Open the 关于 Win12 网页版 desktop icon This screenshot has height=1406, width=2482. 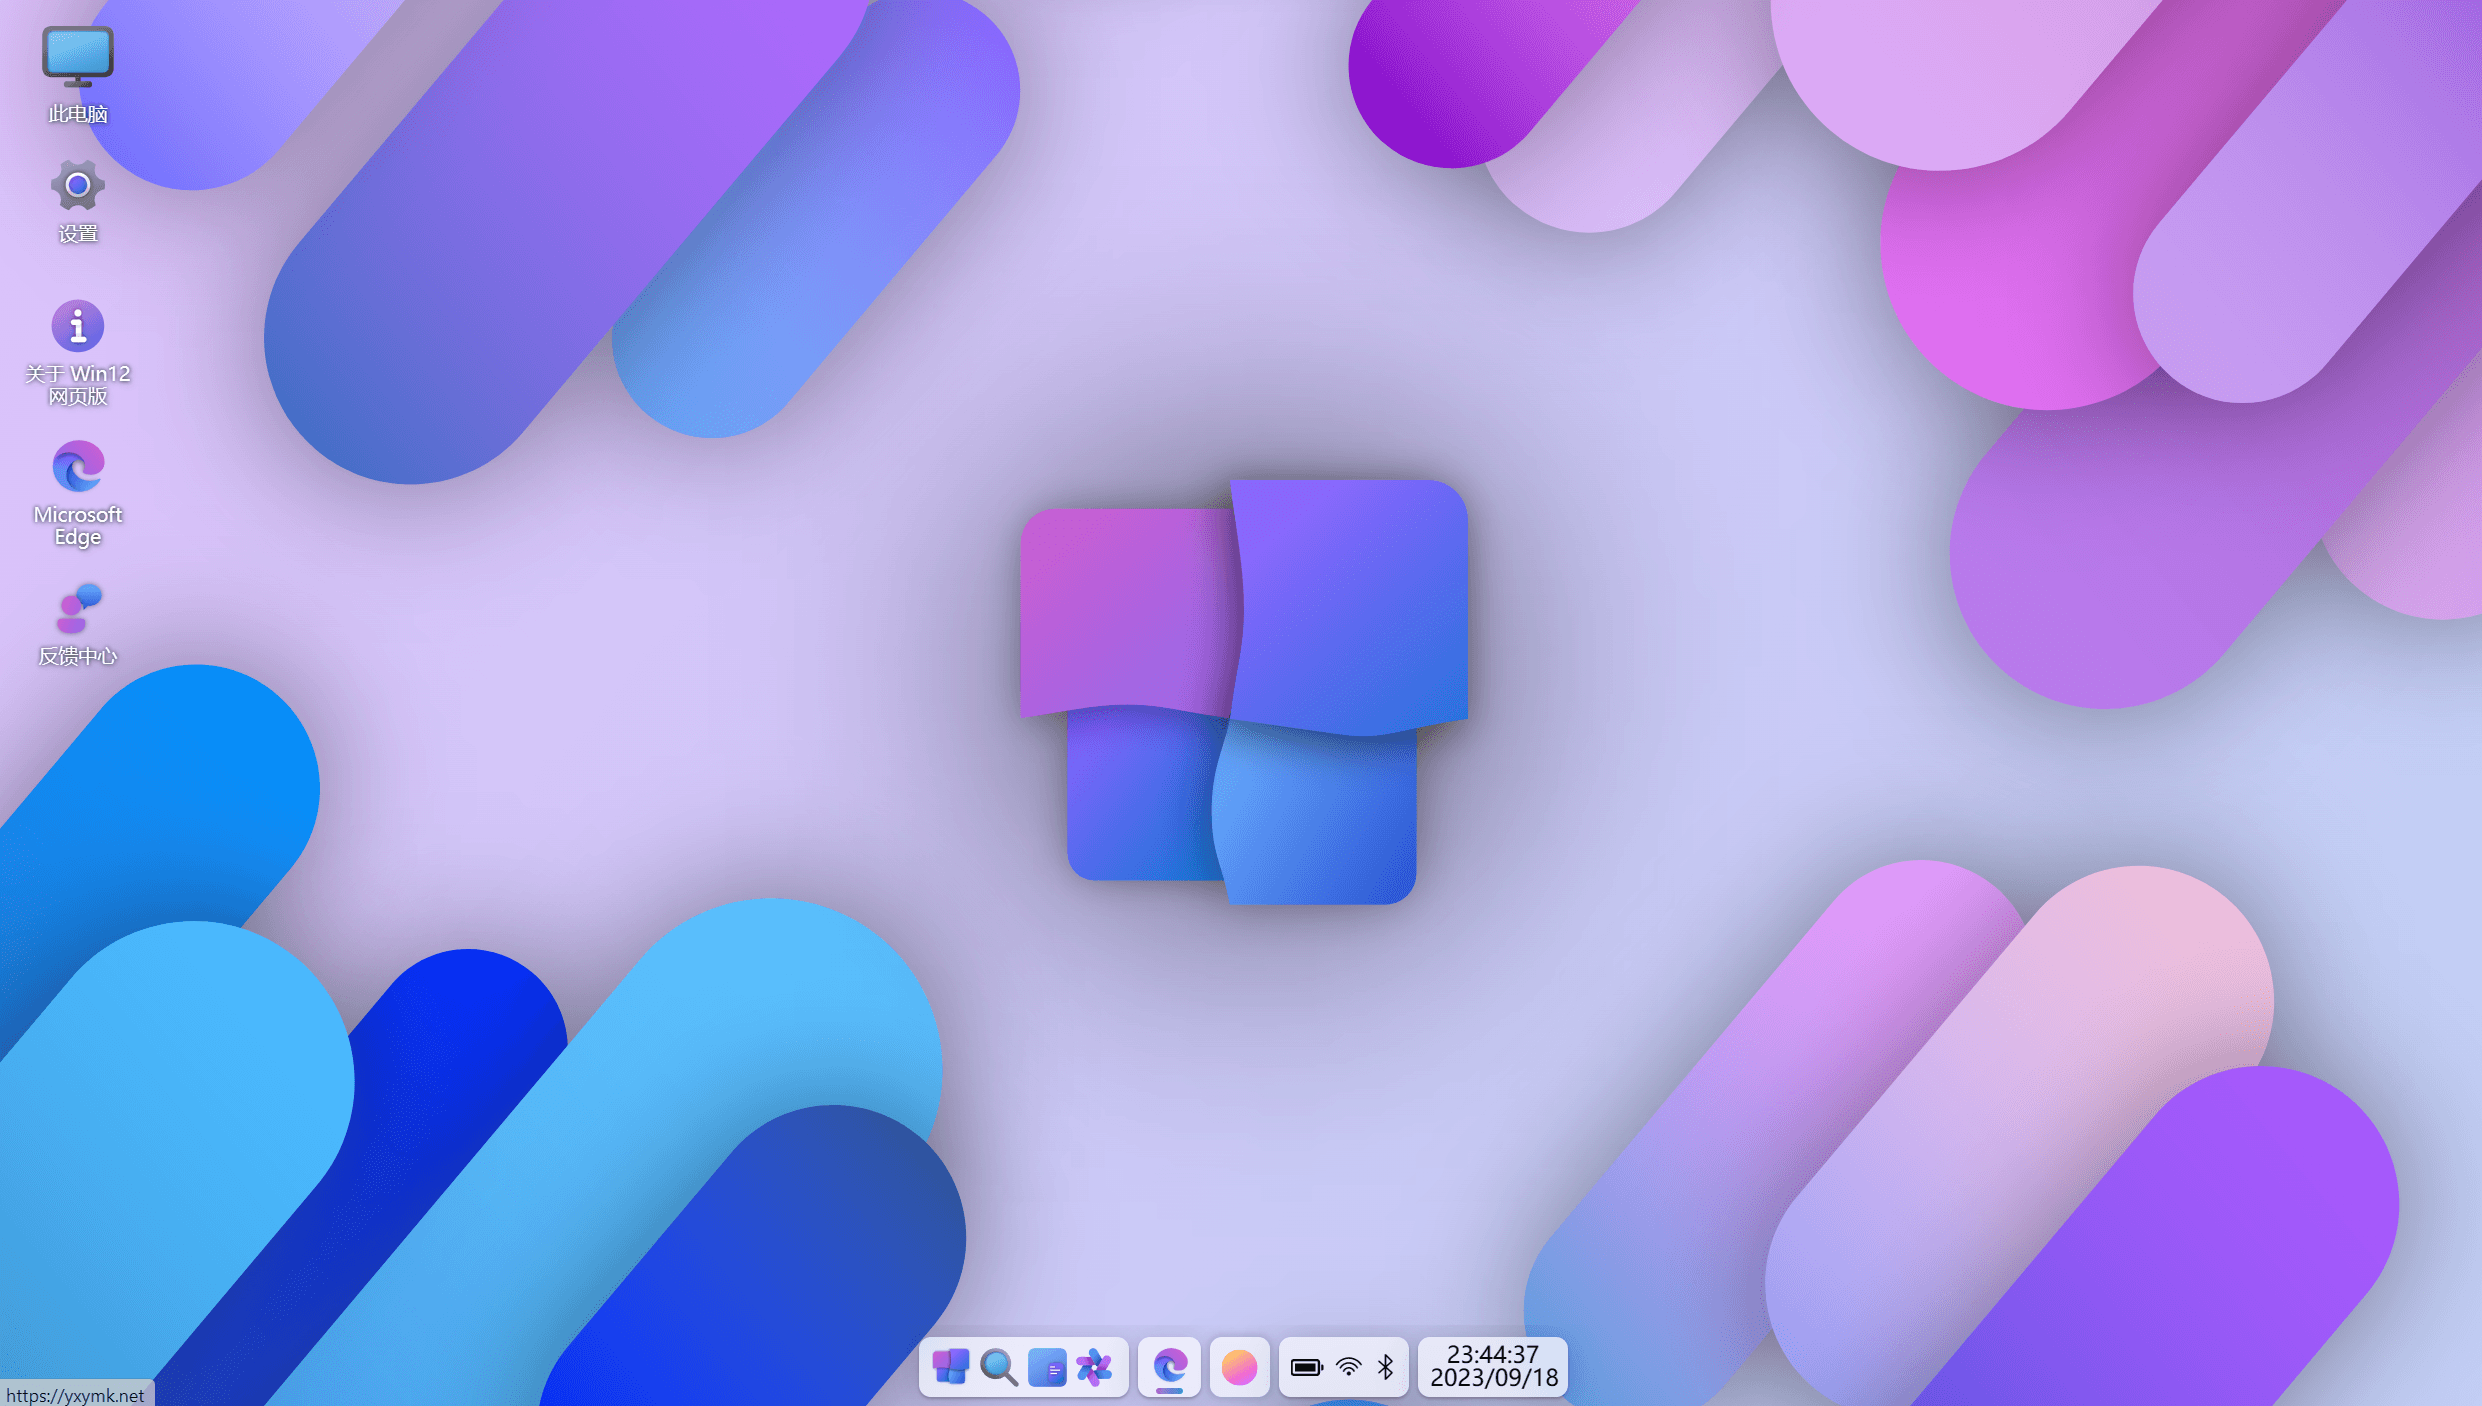(x=78, y=351)
